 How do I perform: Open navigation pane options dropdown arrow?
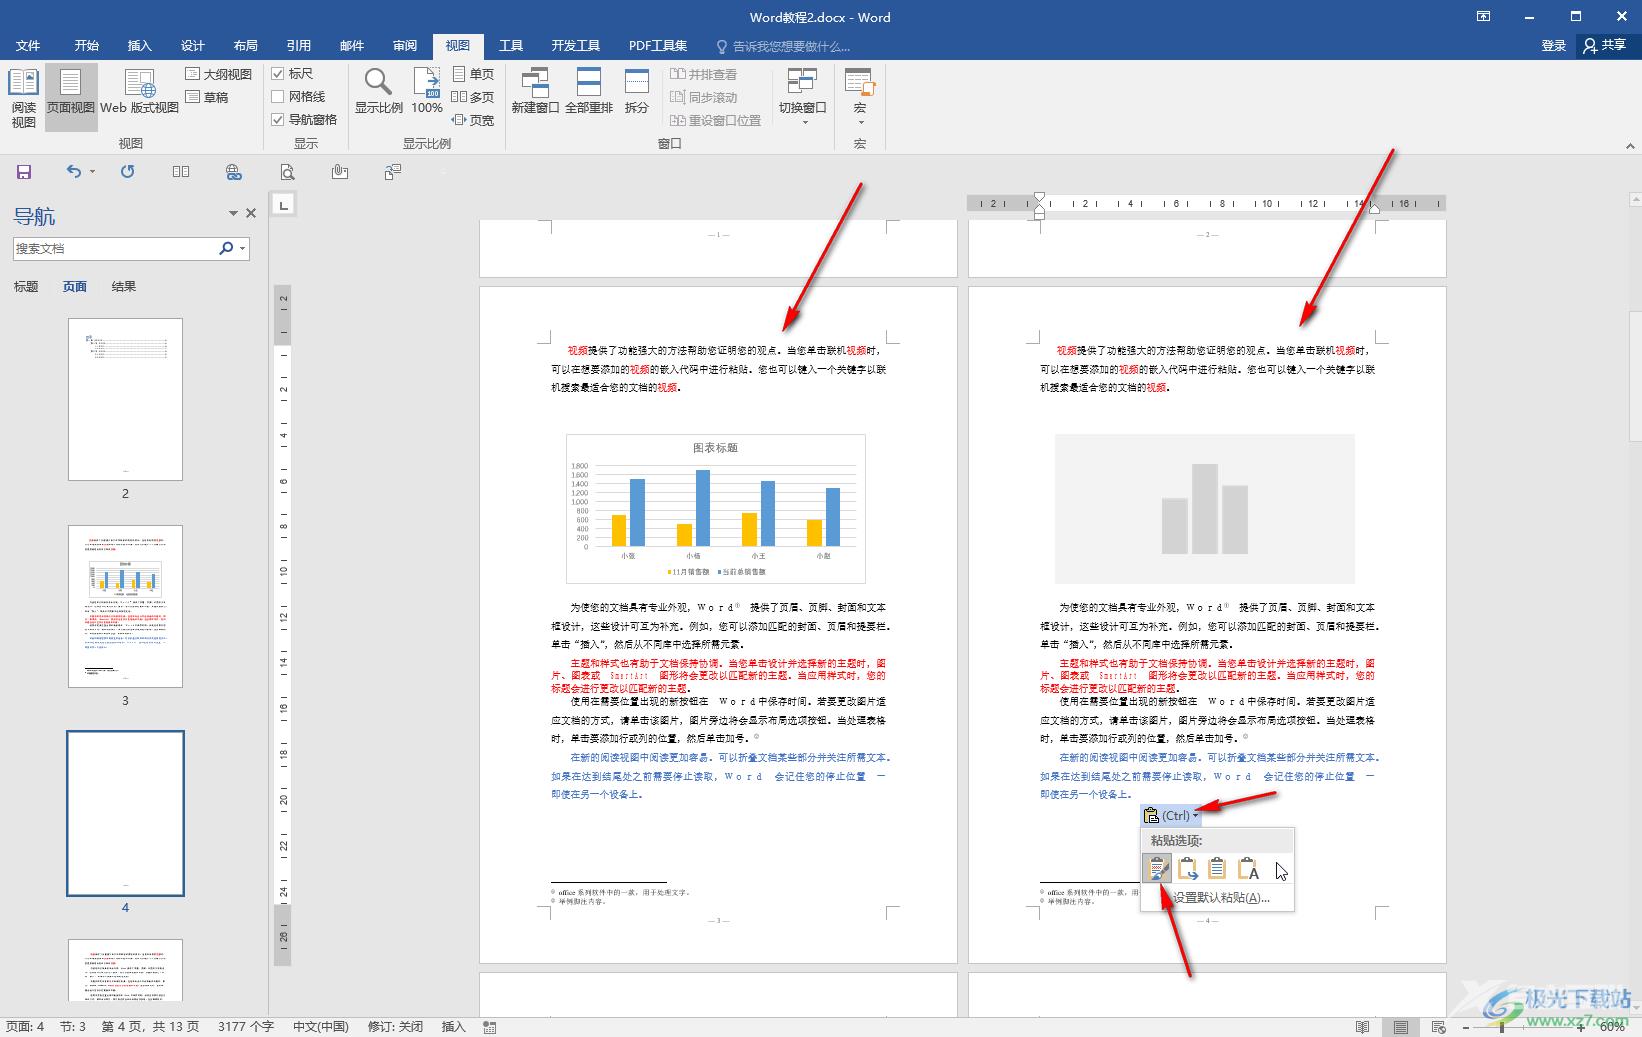(233, 213)
